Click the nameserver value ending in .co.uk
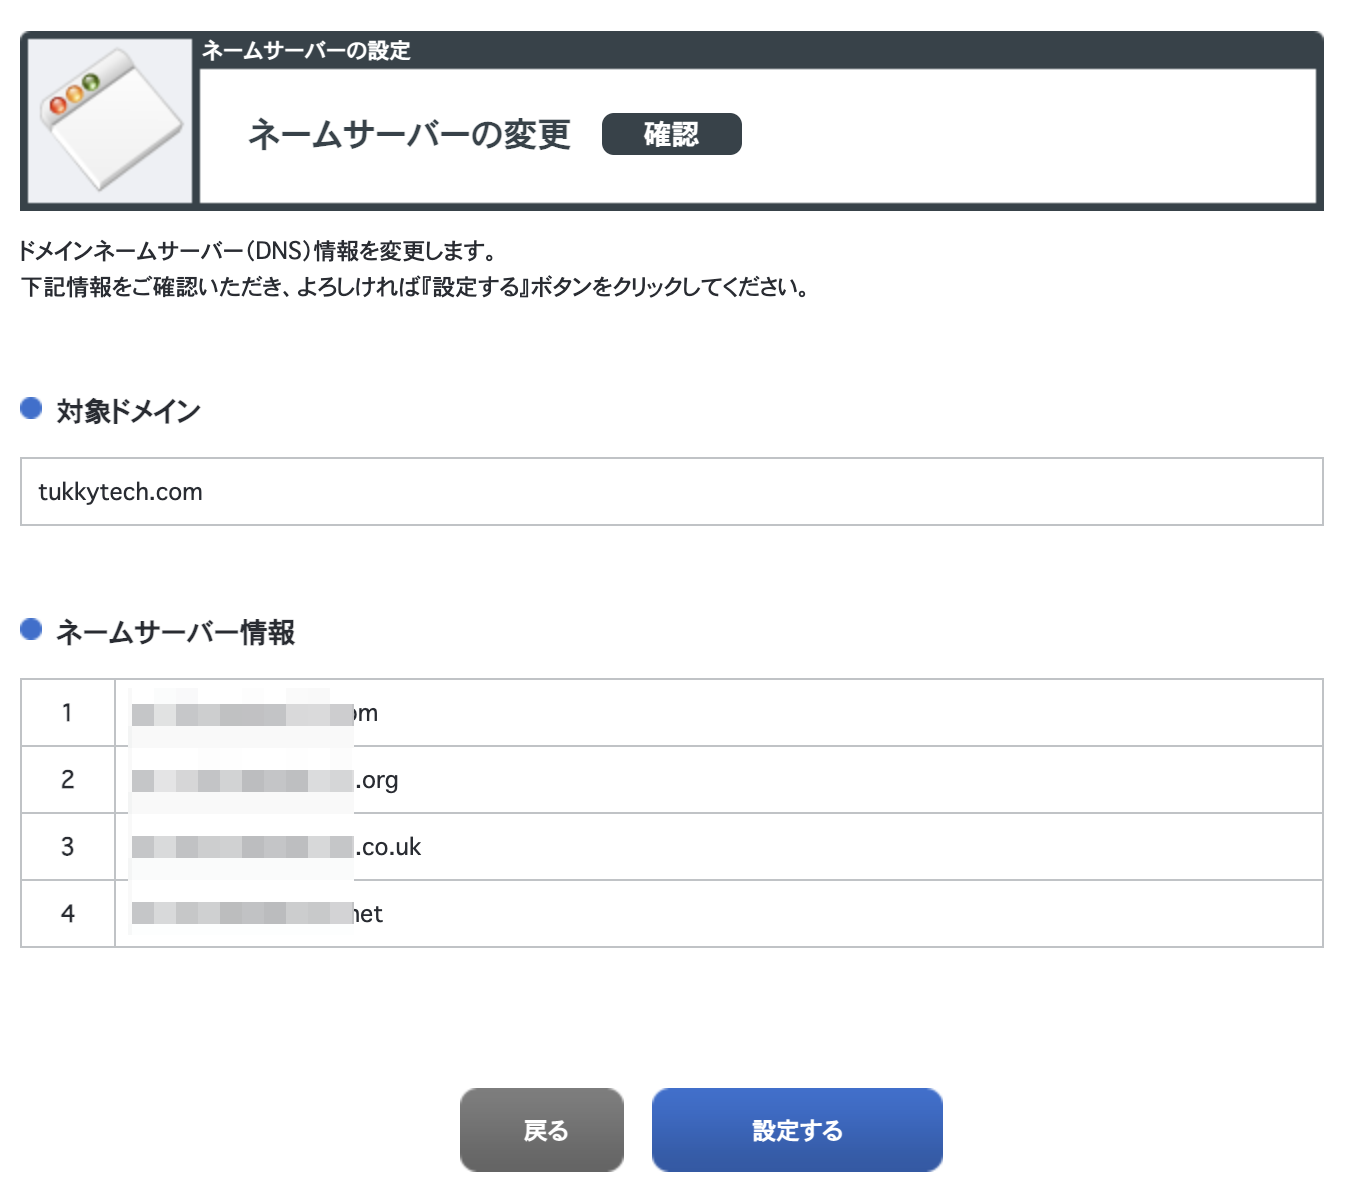Image resolution: width=1348 pixels, height=1188 pixels. (276, 848)
